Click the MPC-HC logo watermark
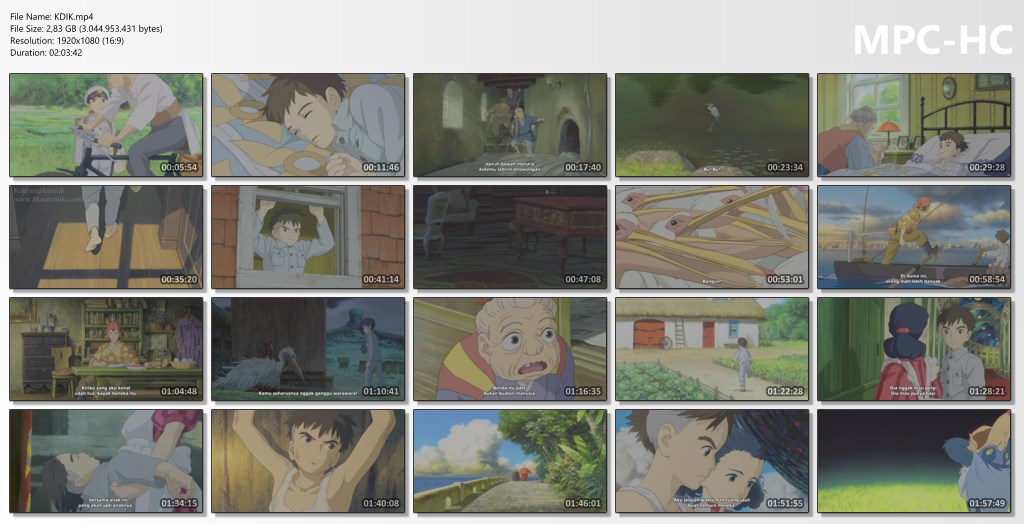This screenshot has height=524, width=1024. 930,40
